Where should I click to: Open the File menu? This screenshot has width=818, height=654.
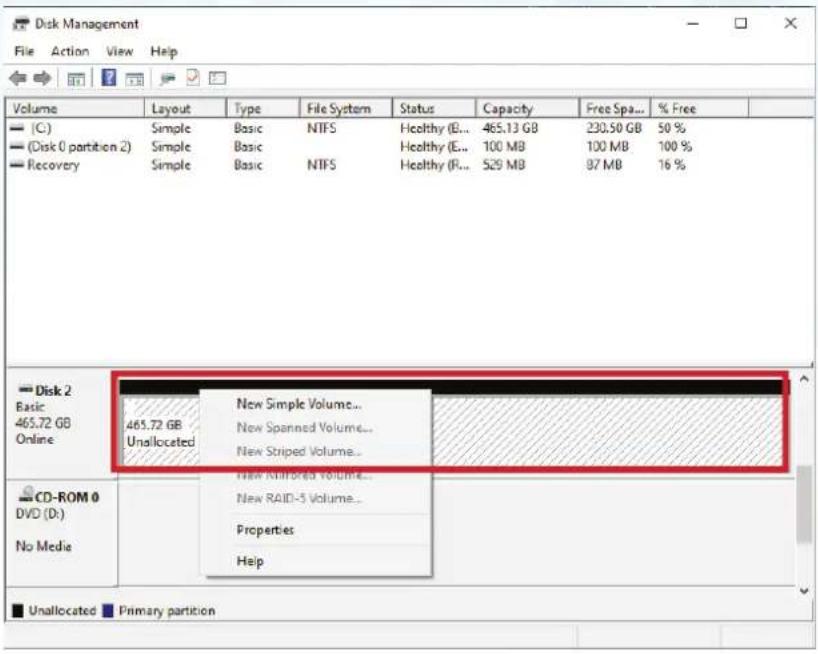[x=24, y=51]
